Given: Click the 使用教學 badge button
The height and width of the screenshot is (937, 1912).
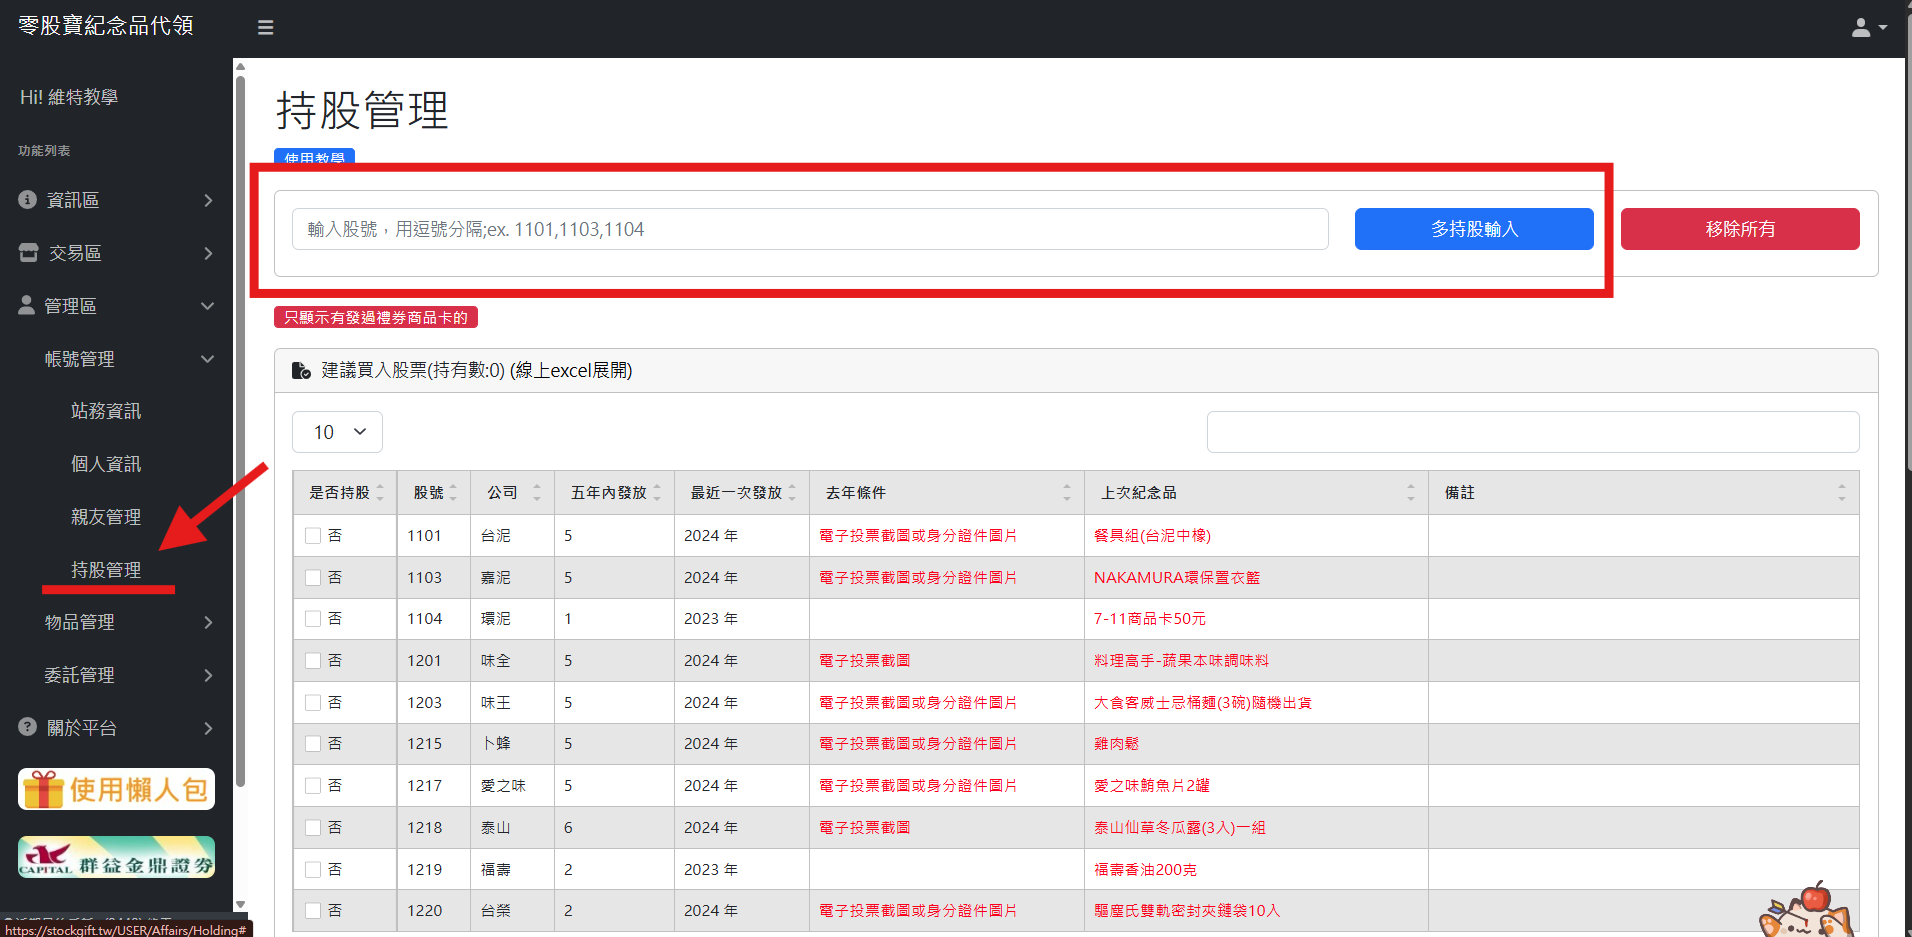Looking at the screenshot, I should click(314, 157).
